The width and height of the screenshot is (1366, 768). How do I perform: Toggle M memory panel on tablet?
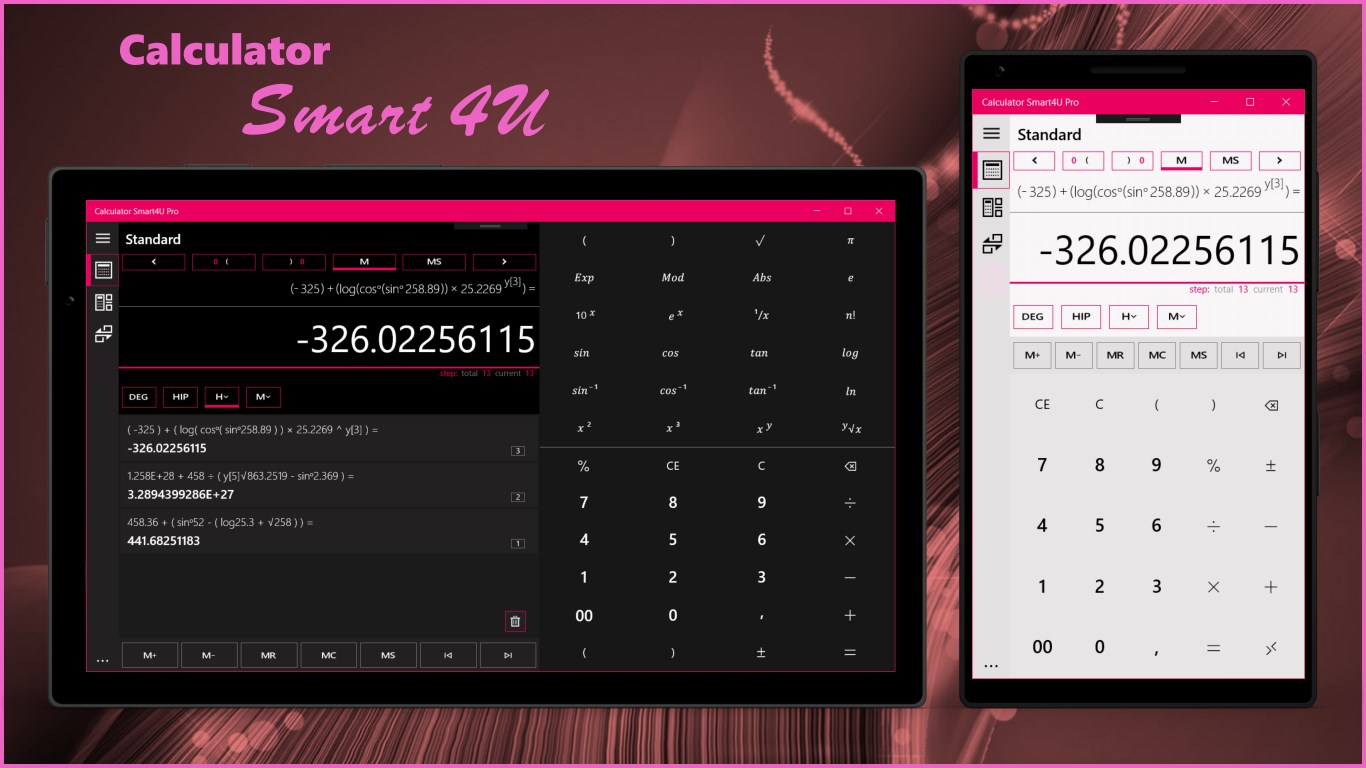point(364,262)
